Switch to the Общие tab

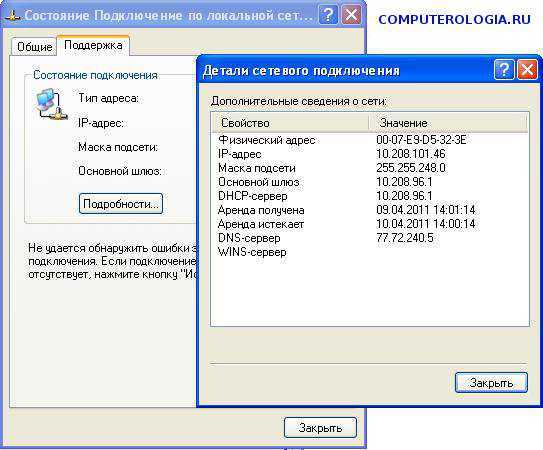coord(34,46)
